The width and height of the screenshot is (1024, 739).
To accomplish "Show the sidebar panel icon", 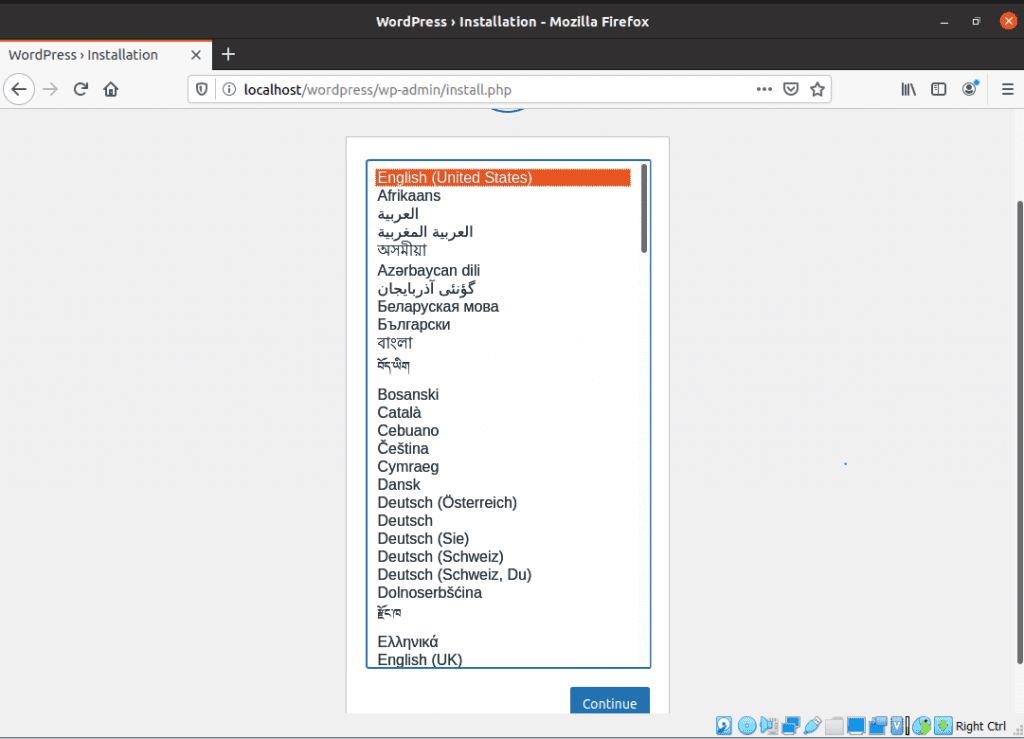I will (938, 89).
